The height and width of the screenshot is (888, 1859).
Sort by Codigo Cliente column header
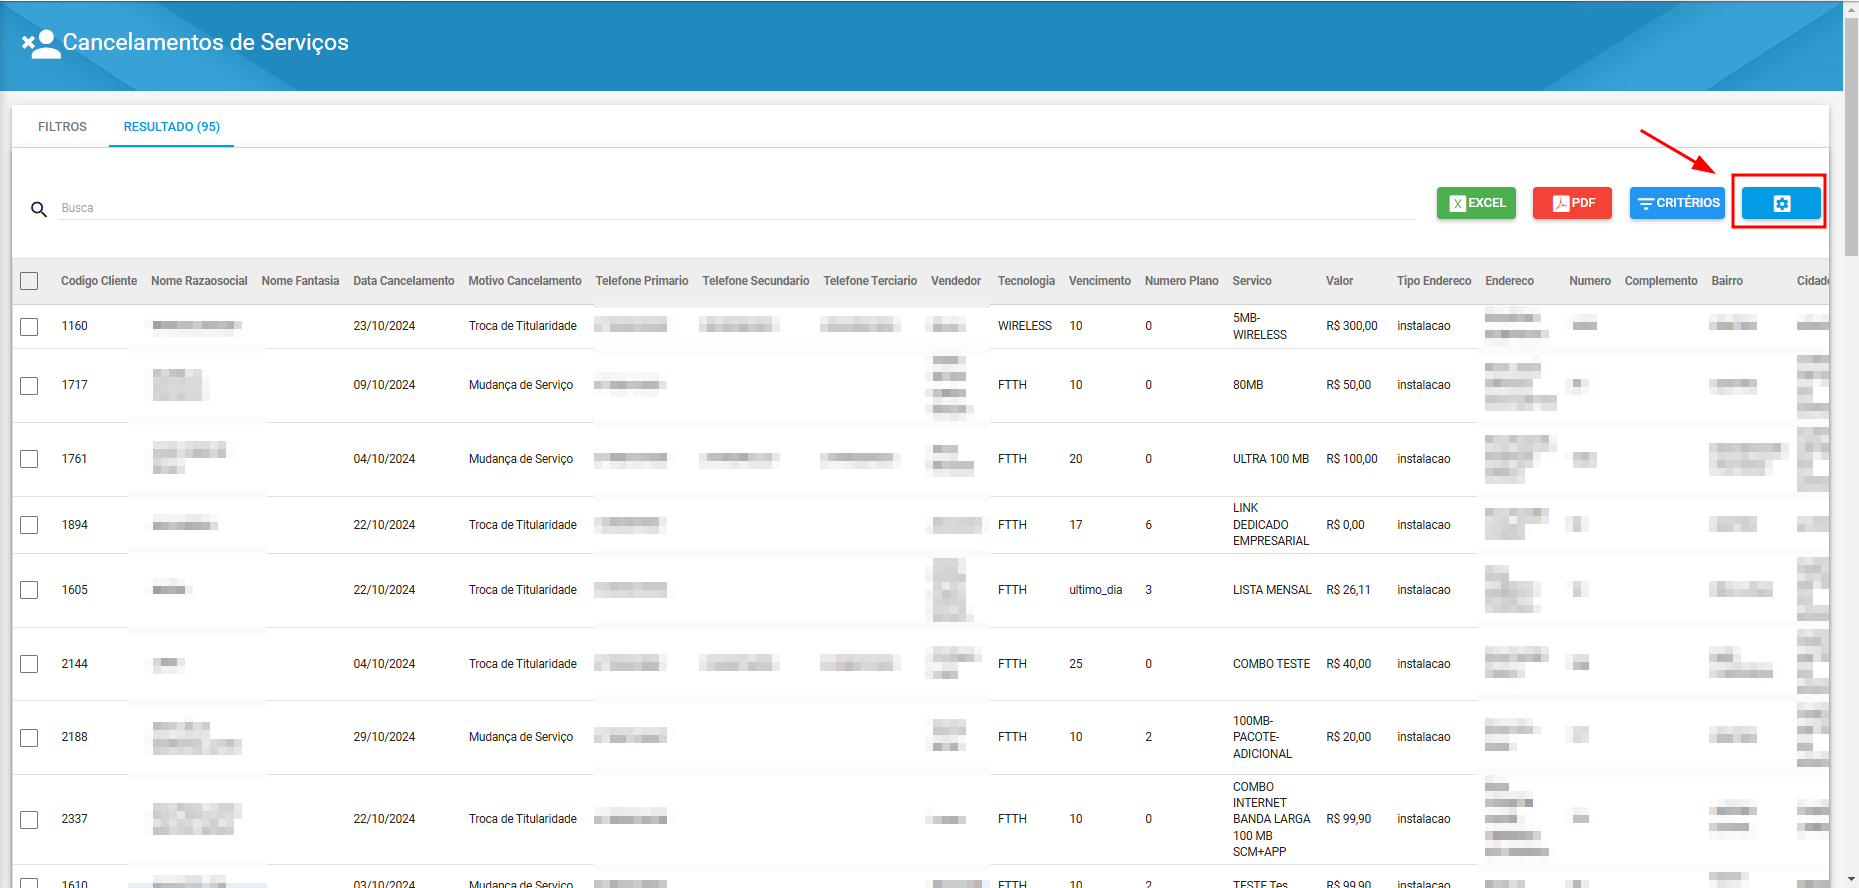[99, 281]
